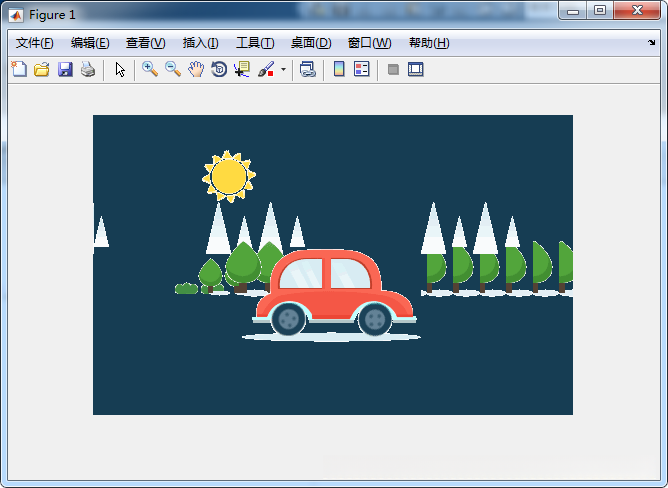Activate the Pan hand tool
The height and width of the screenshot is (488, 668).
pos(196,70)
